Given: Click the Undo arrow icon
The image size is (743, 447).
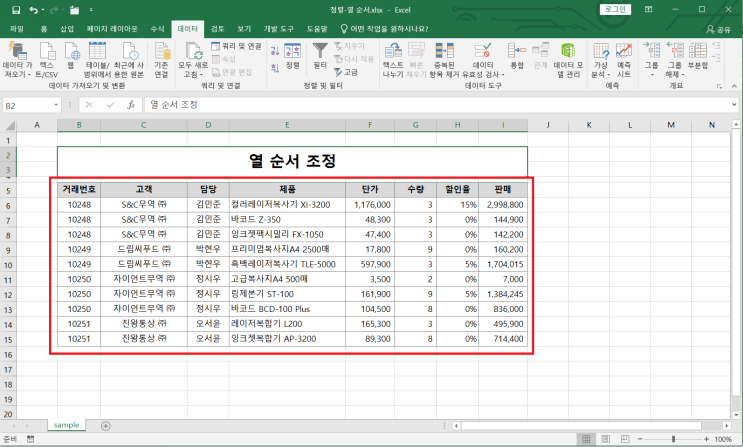Looking at the screenshot, I should [x=33, y=10].
